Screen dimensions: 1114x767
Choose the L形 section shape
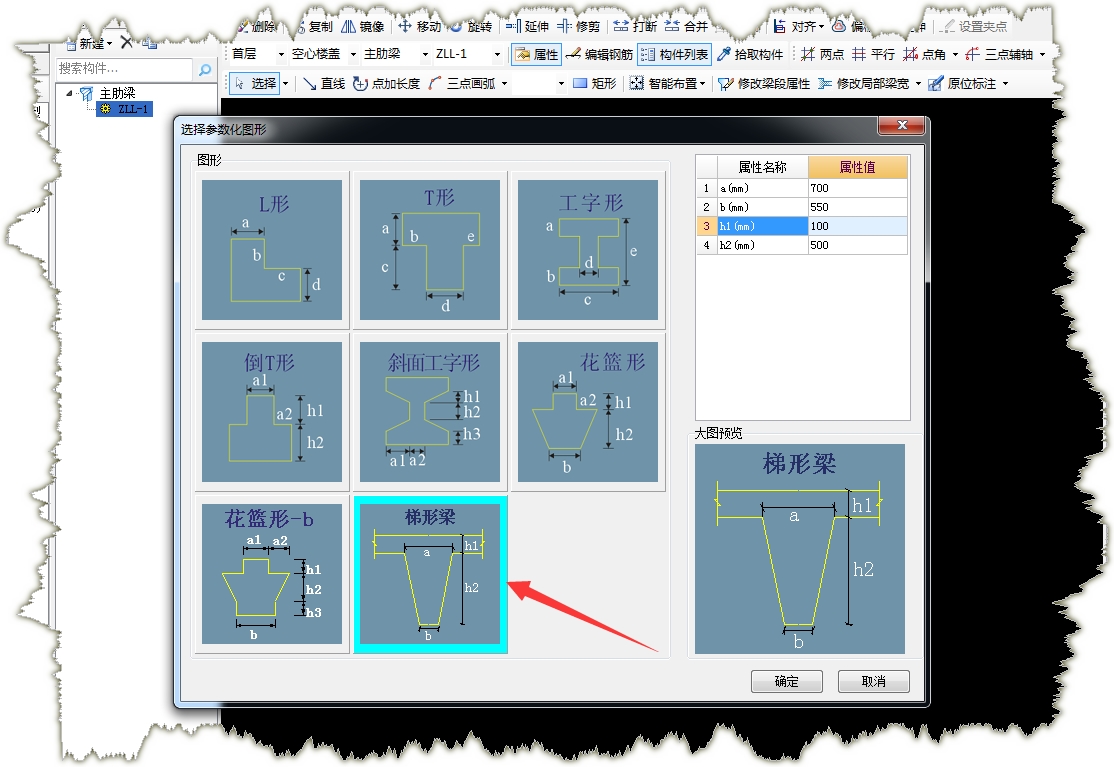pyautogui.click(x=272, y=250)
